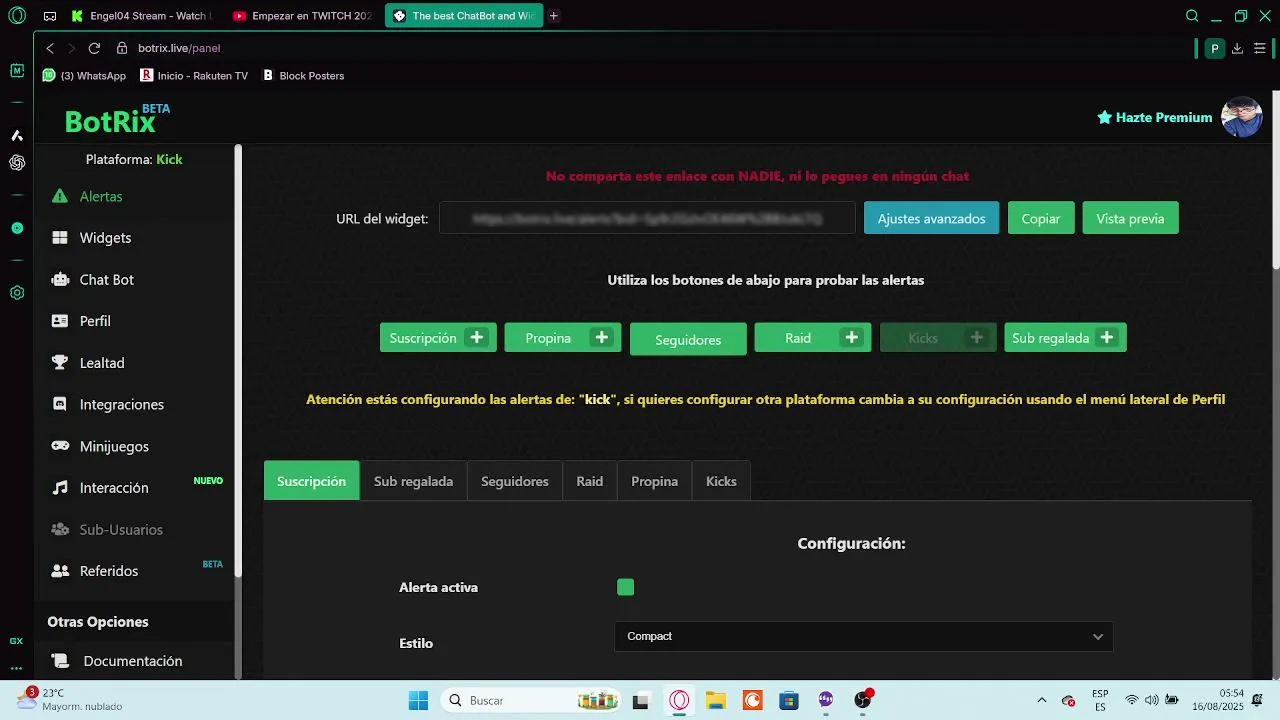Open Microsoft Store from taskbar

[x=789, y=700]
